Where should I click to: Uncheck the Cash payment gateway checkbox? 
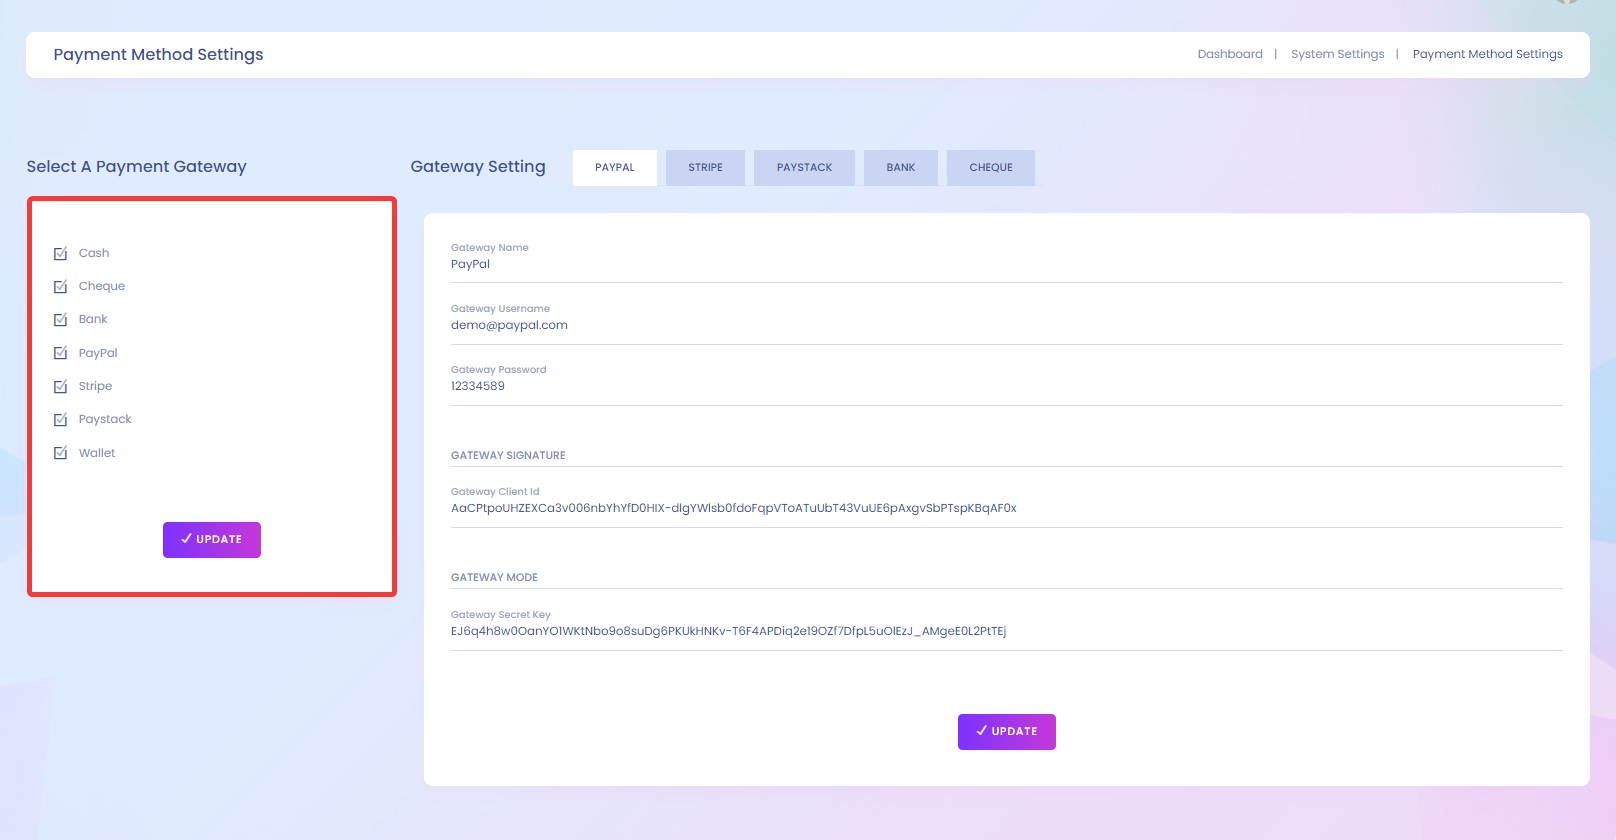click(x=60, y=254)
